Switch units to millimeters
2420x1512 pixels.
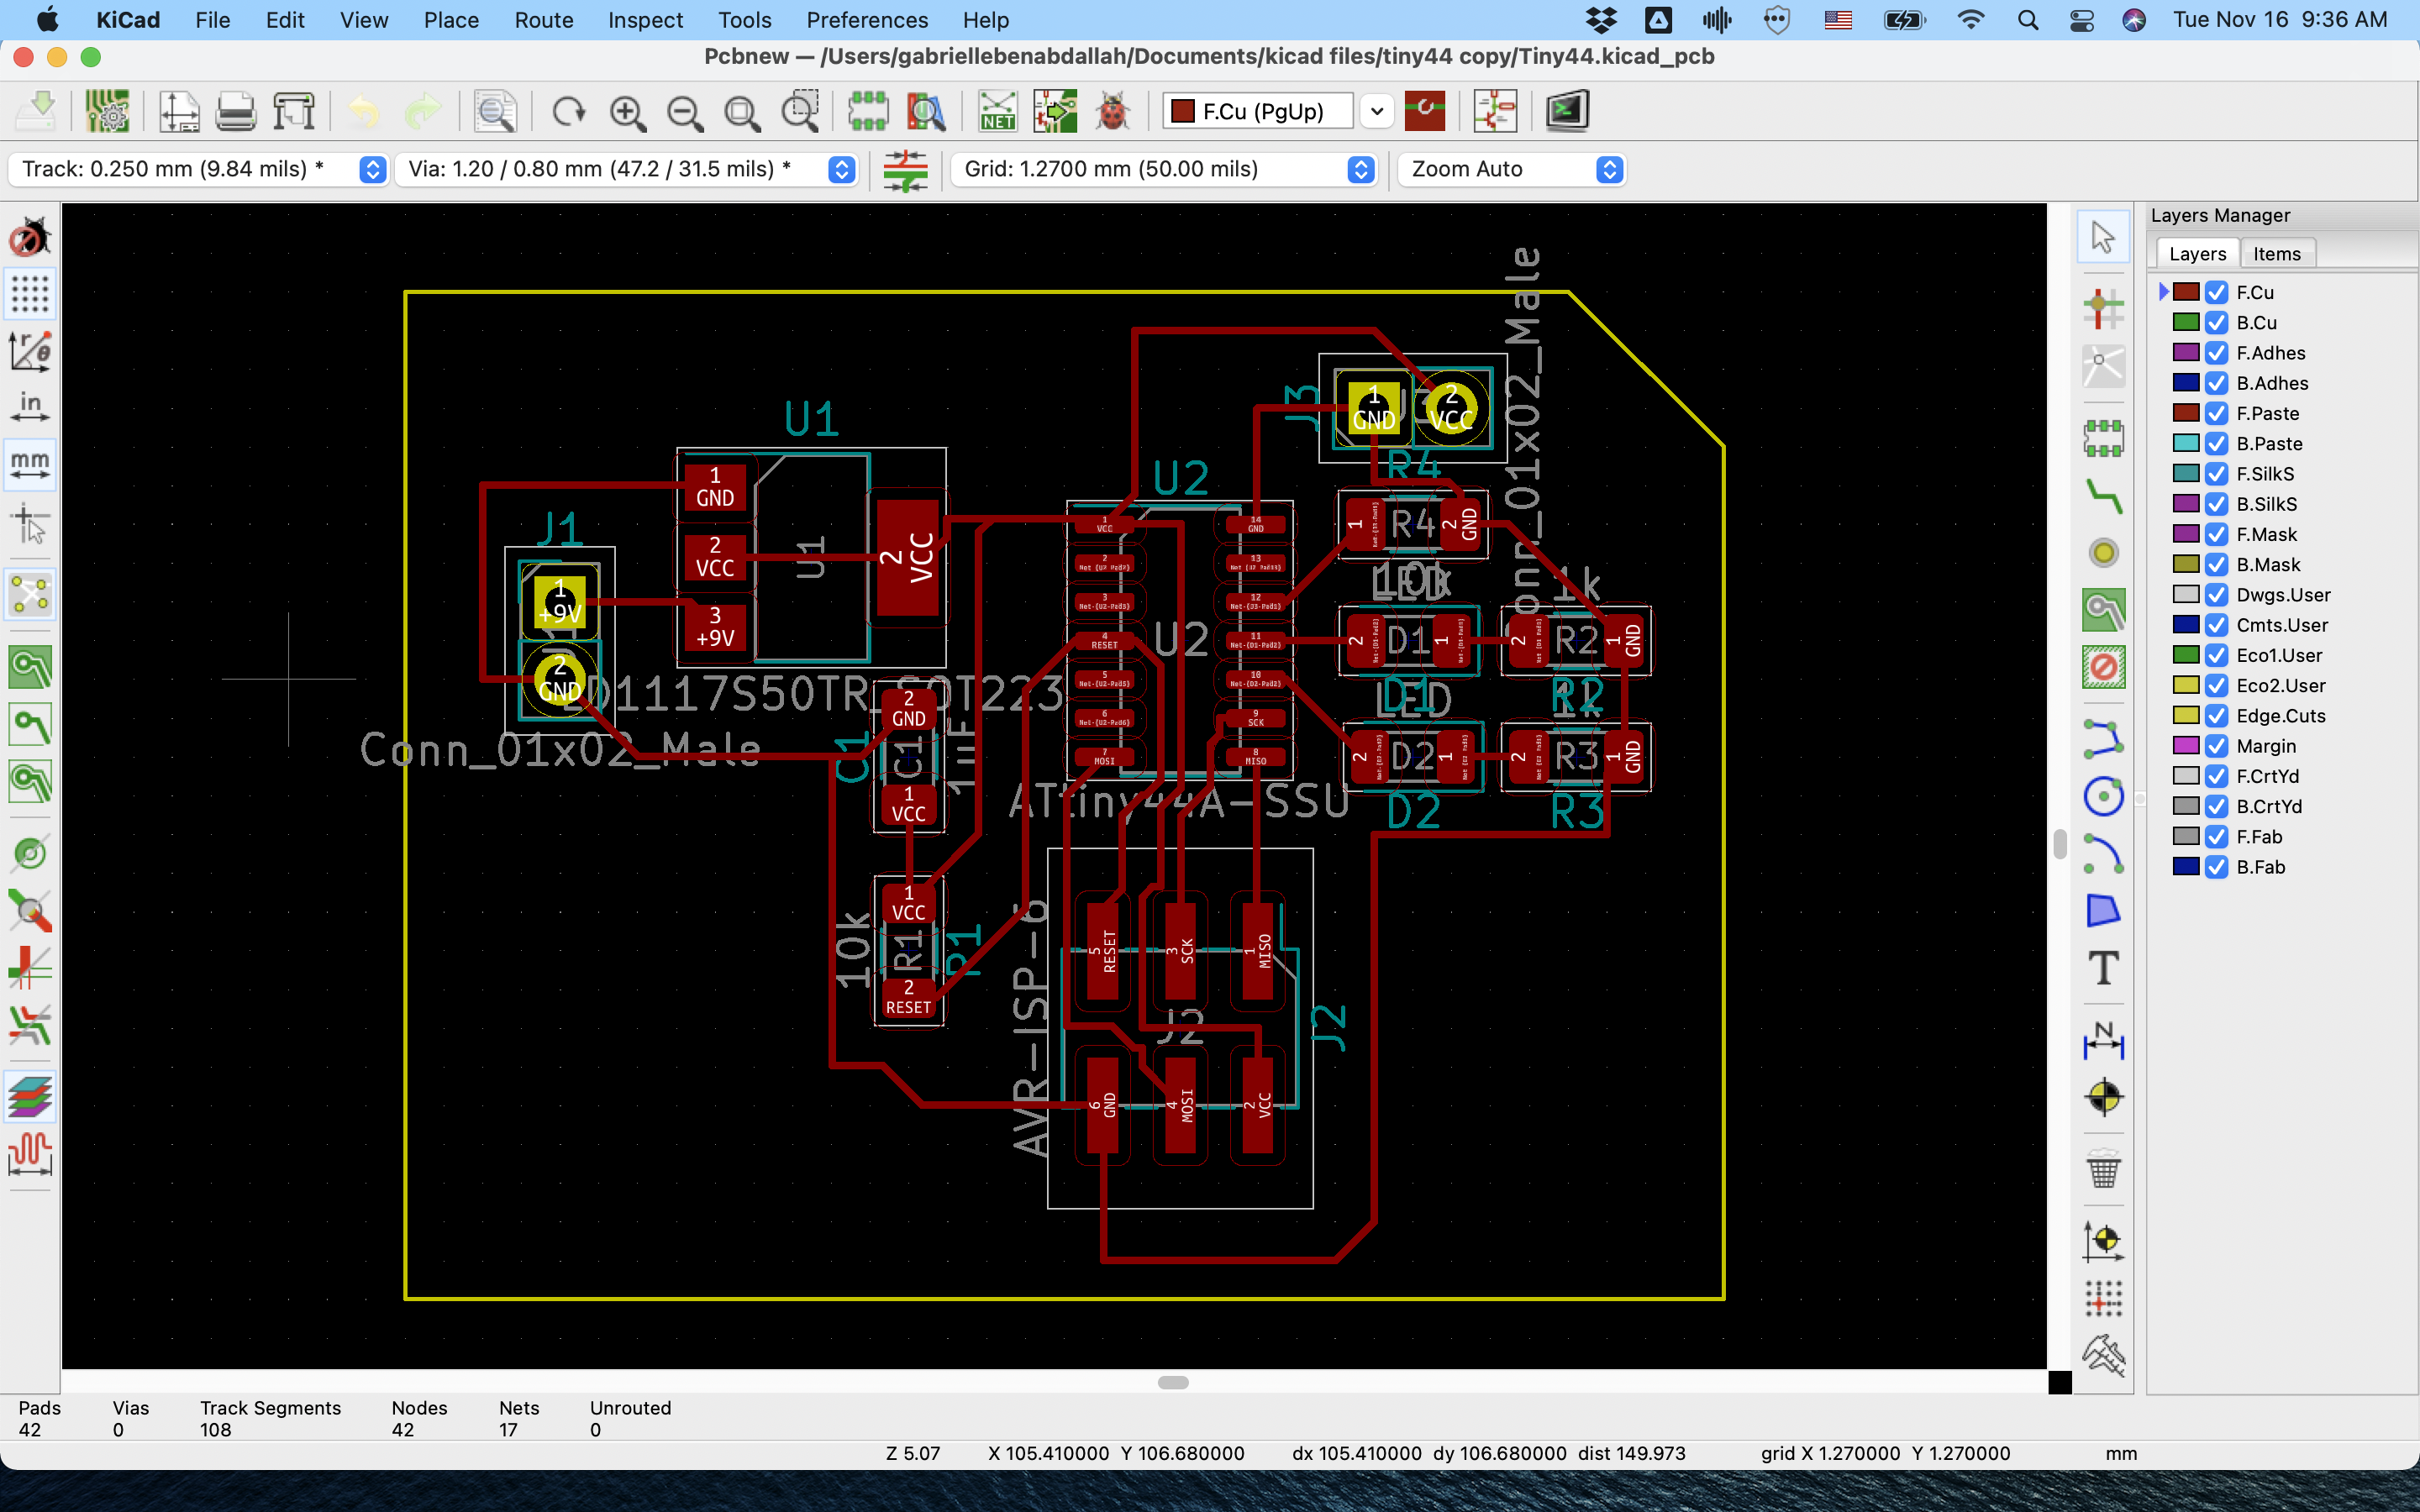(30, 465)
